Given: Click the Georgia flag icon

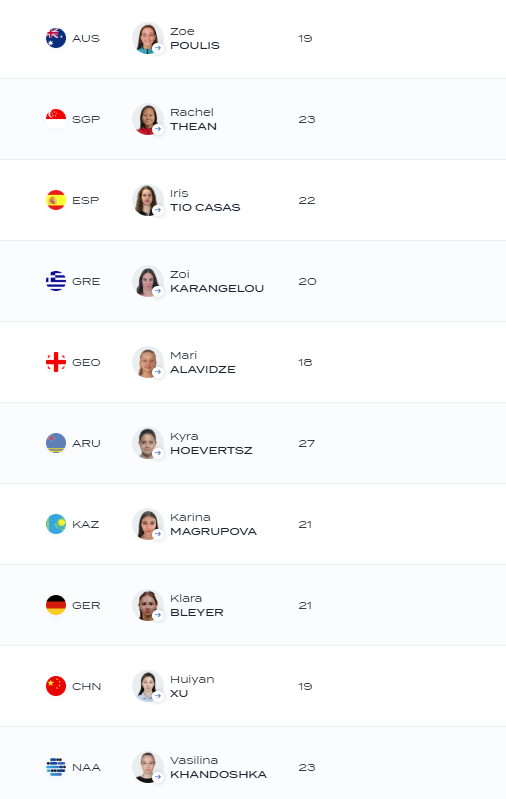Looking at the screenshot, I should click(x=56, y=362).
